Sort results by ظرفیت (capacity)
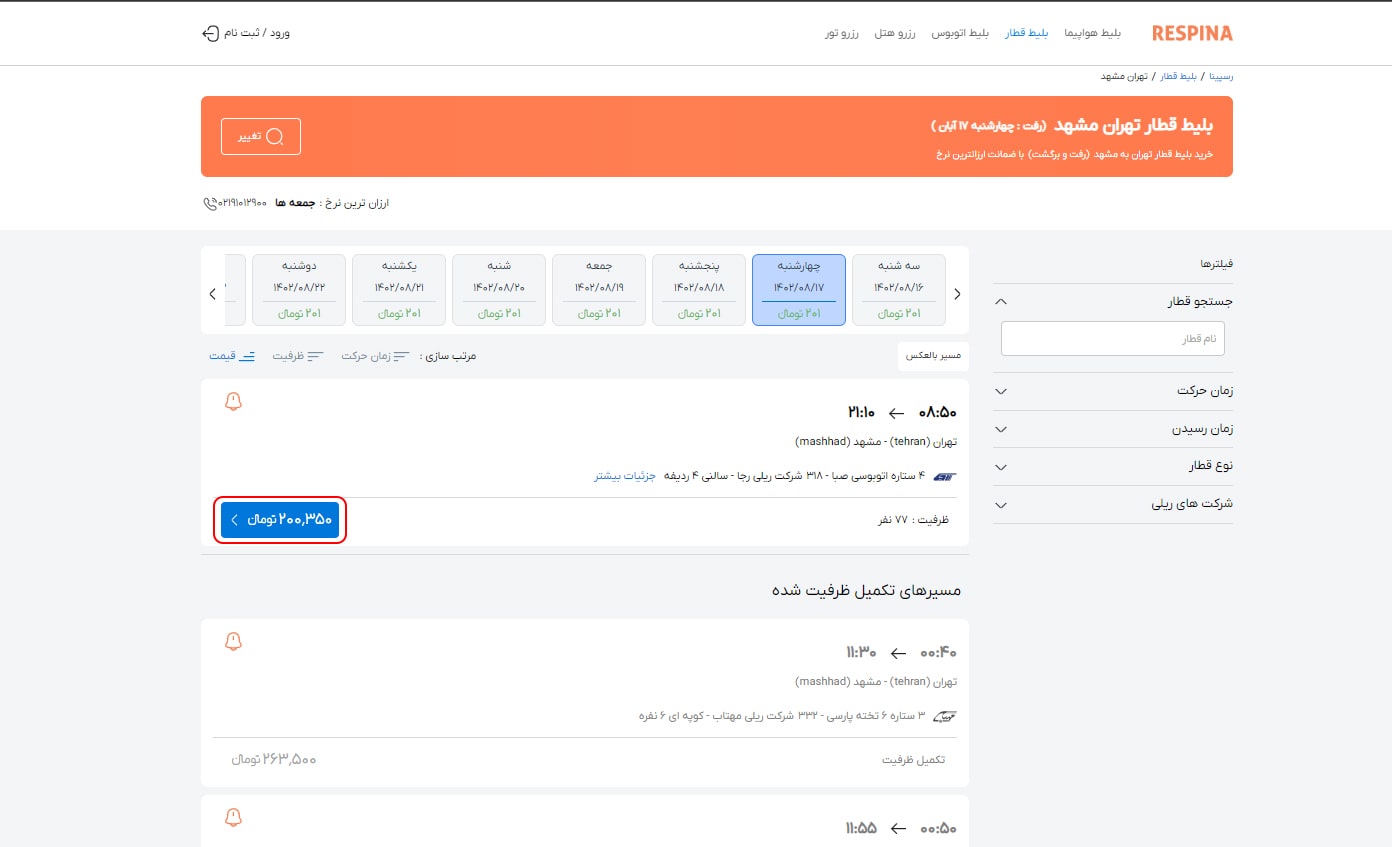Screen dimensions: 1392x847 pos(297,355)
